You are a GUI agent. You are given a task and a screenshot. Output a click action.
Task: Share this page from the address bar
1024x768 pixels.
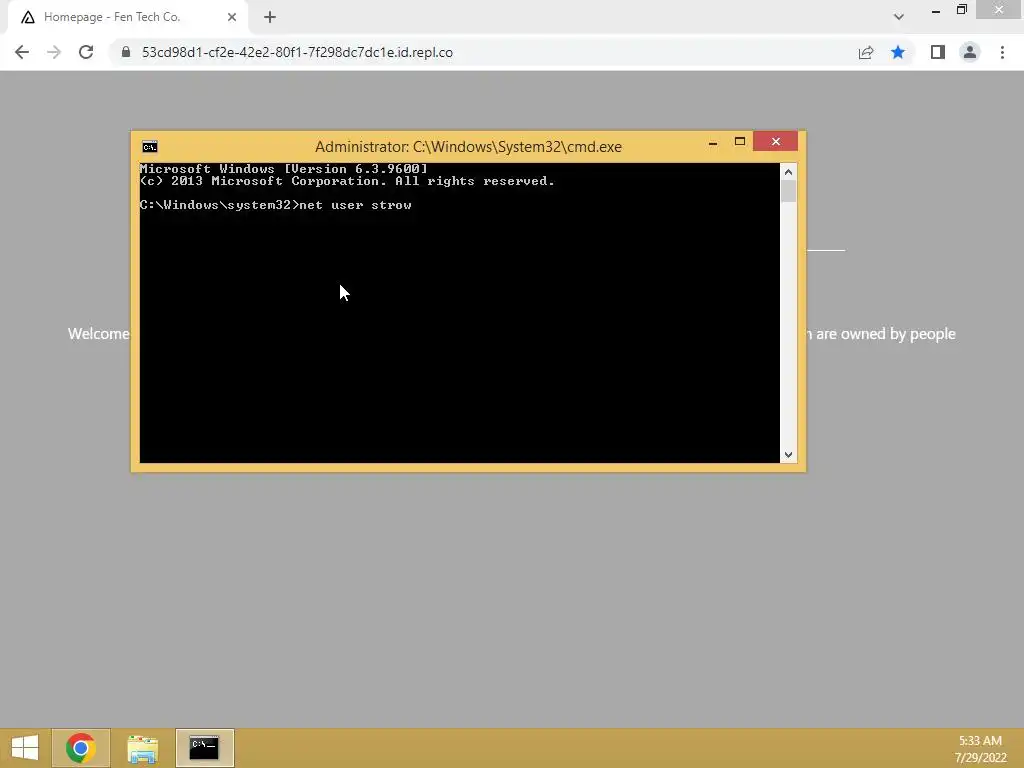(x=866, y=52)
